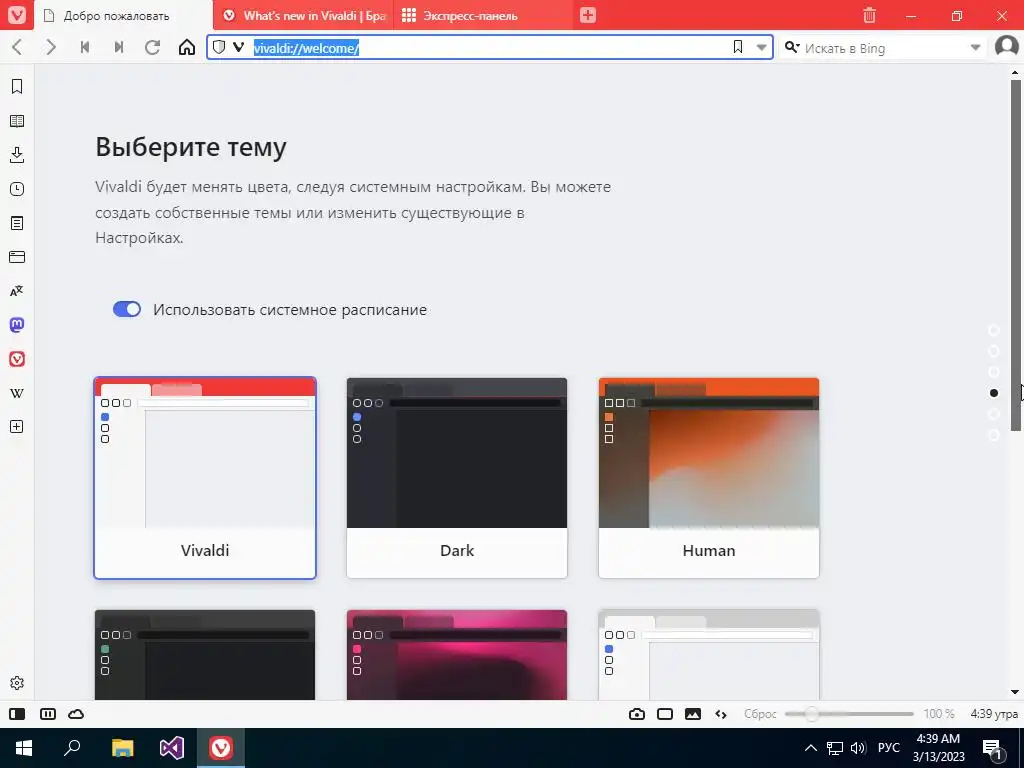Open the Windows notification center
The width and height of the screenshot is (1024, 768).
(993, 748)
